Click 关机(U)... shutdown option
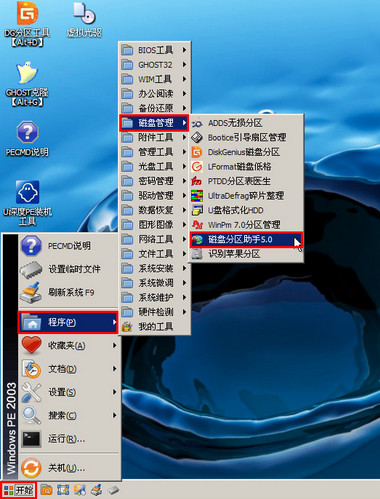 click(69, 468)
